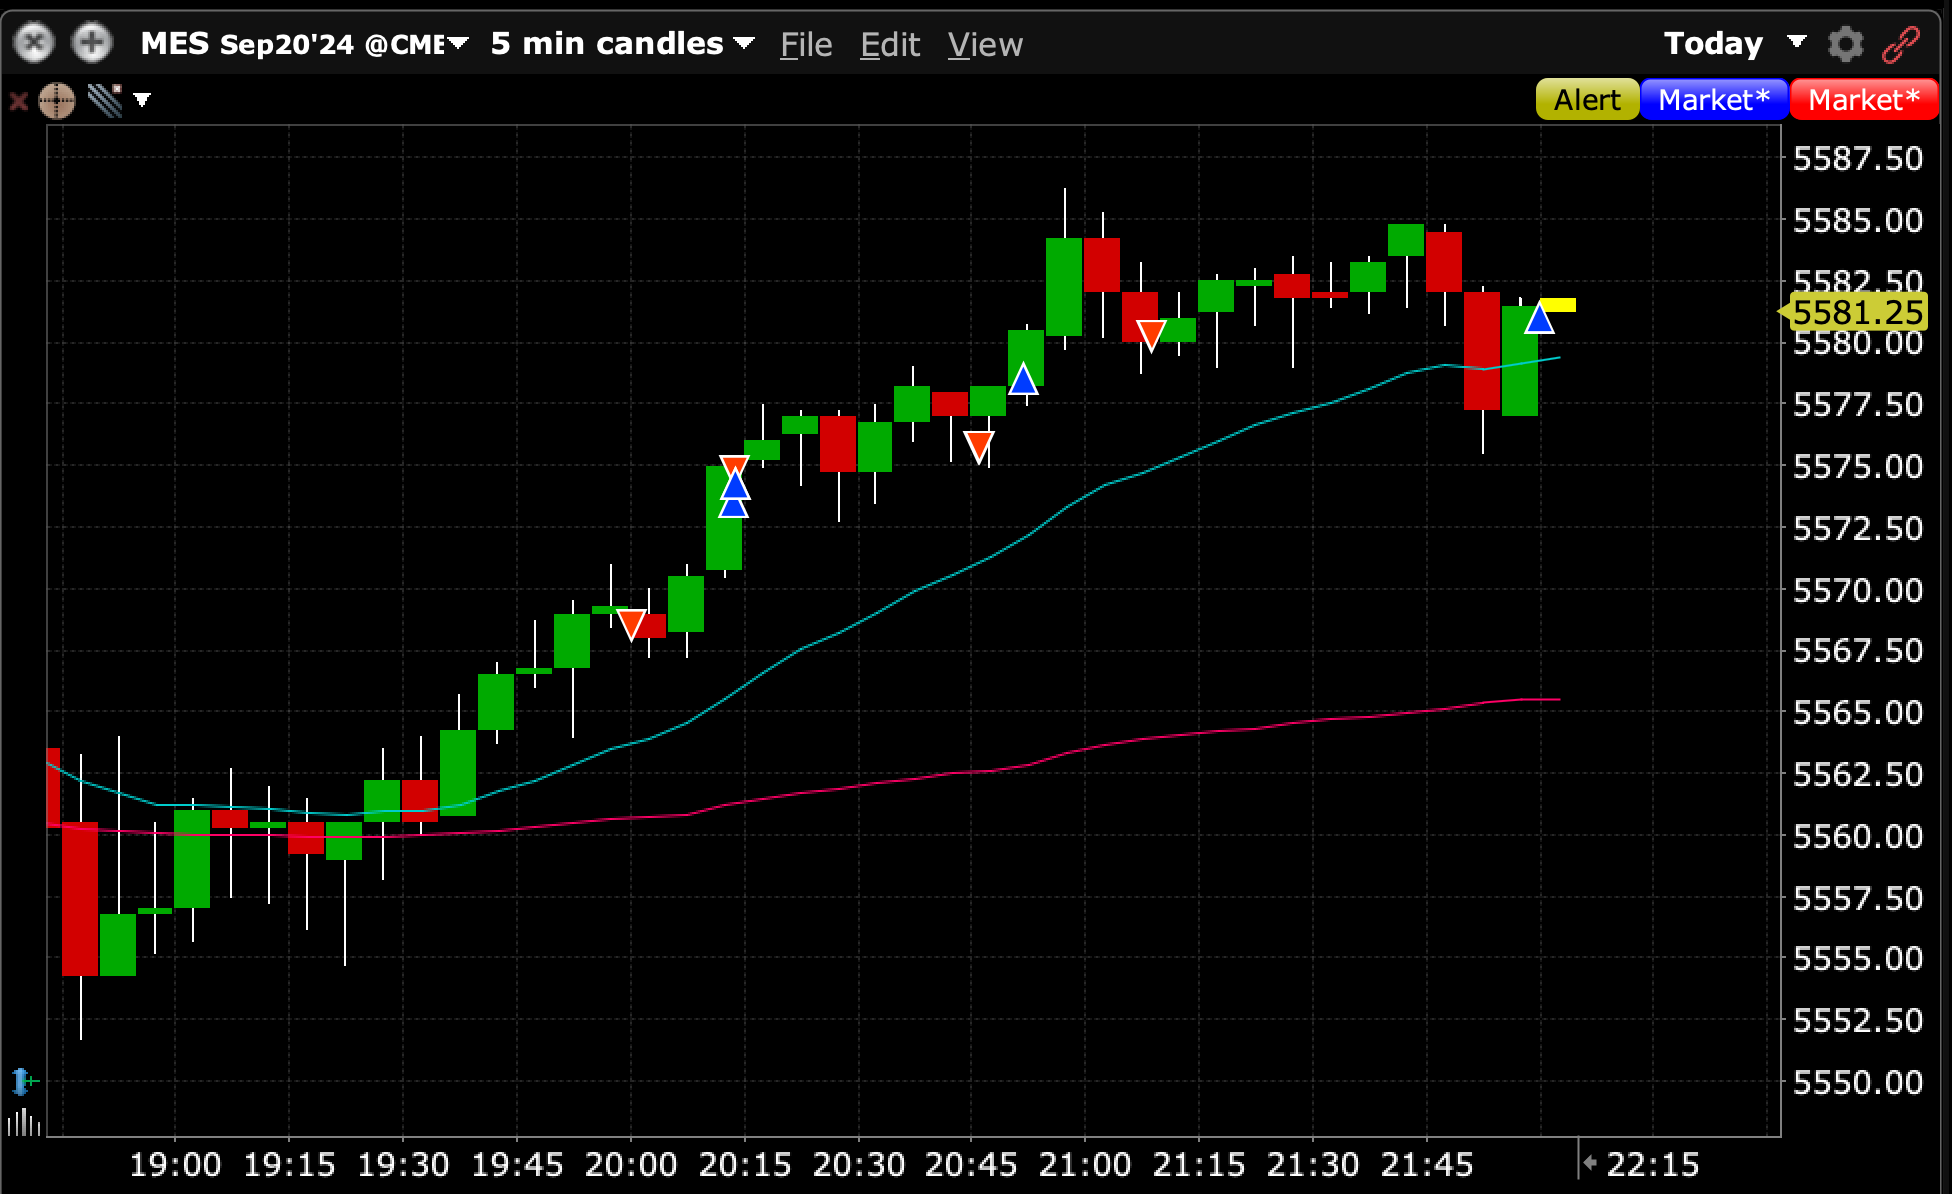
Task: Click the 20:45 time axis label
Action: (x=971, y=1164)
